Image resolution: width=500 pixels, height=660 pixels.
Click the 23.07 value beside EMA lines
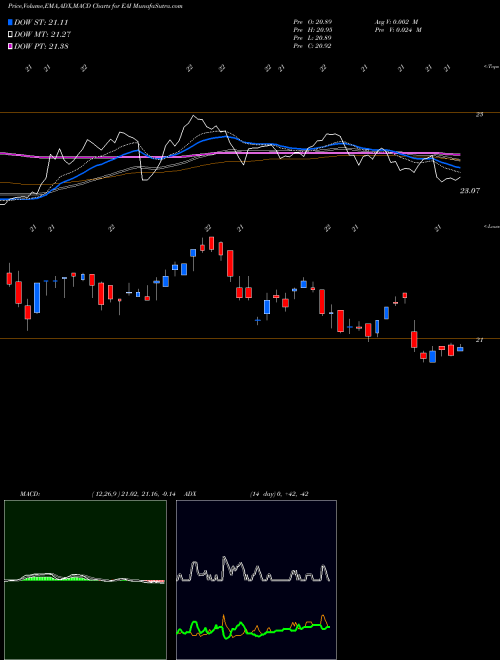(469, 191)
